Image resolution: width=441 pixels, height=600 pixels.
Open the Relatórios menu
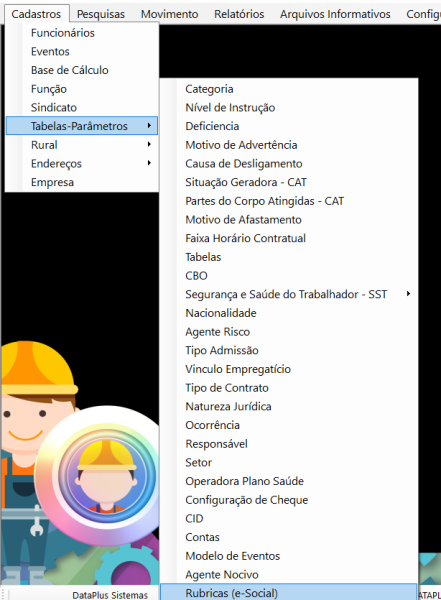[239, 14]
